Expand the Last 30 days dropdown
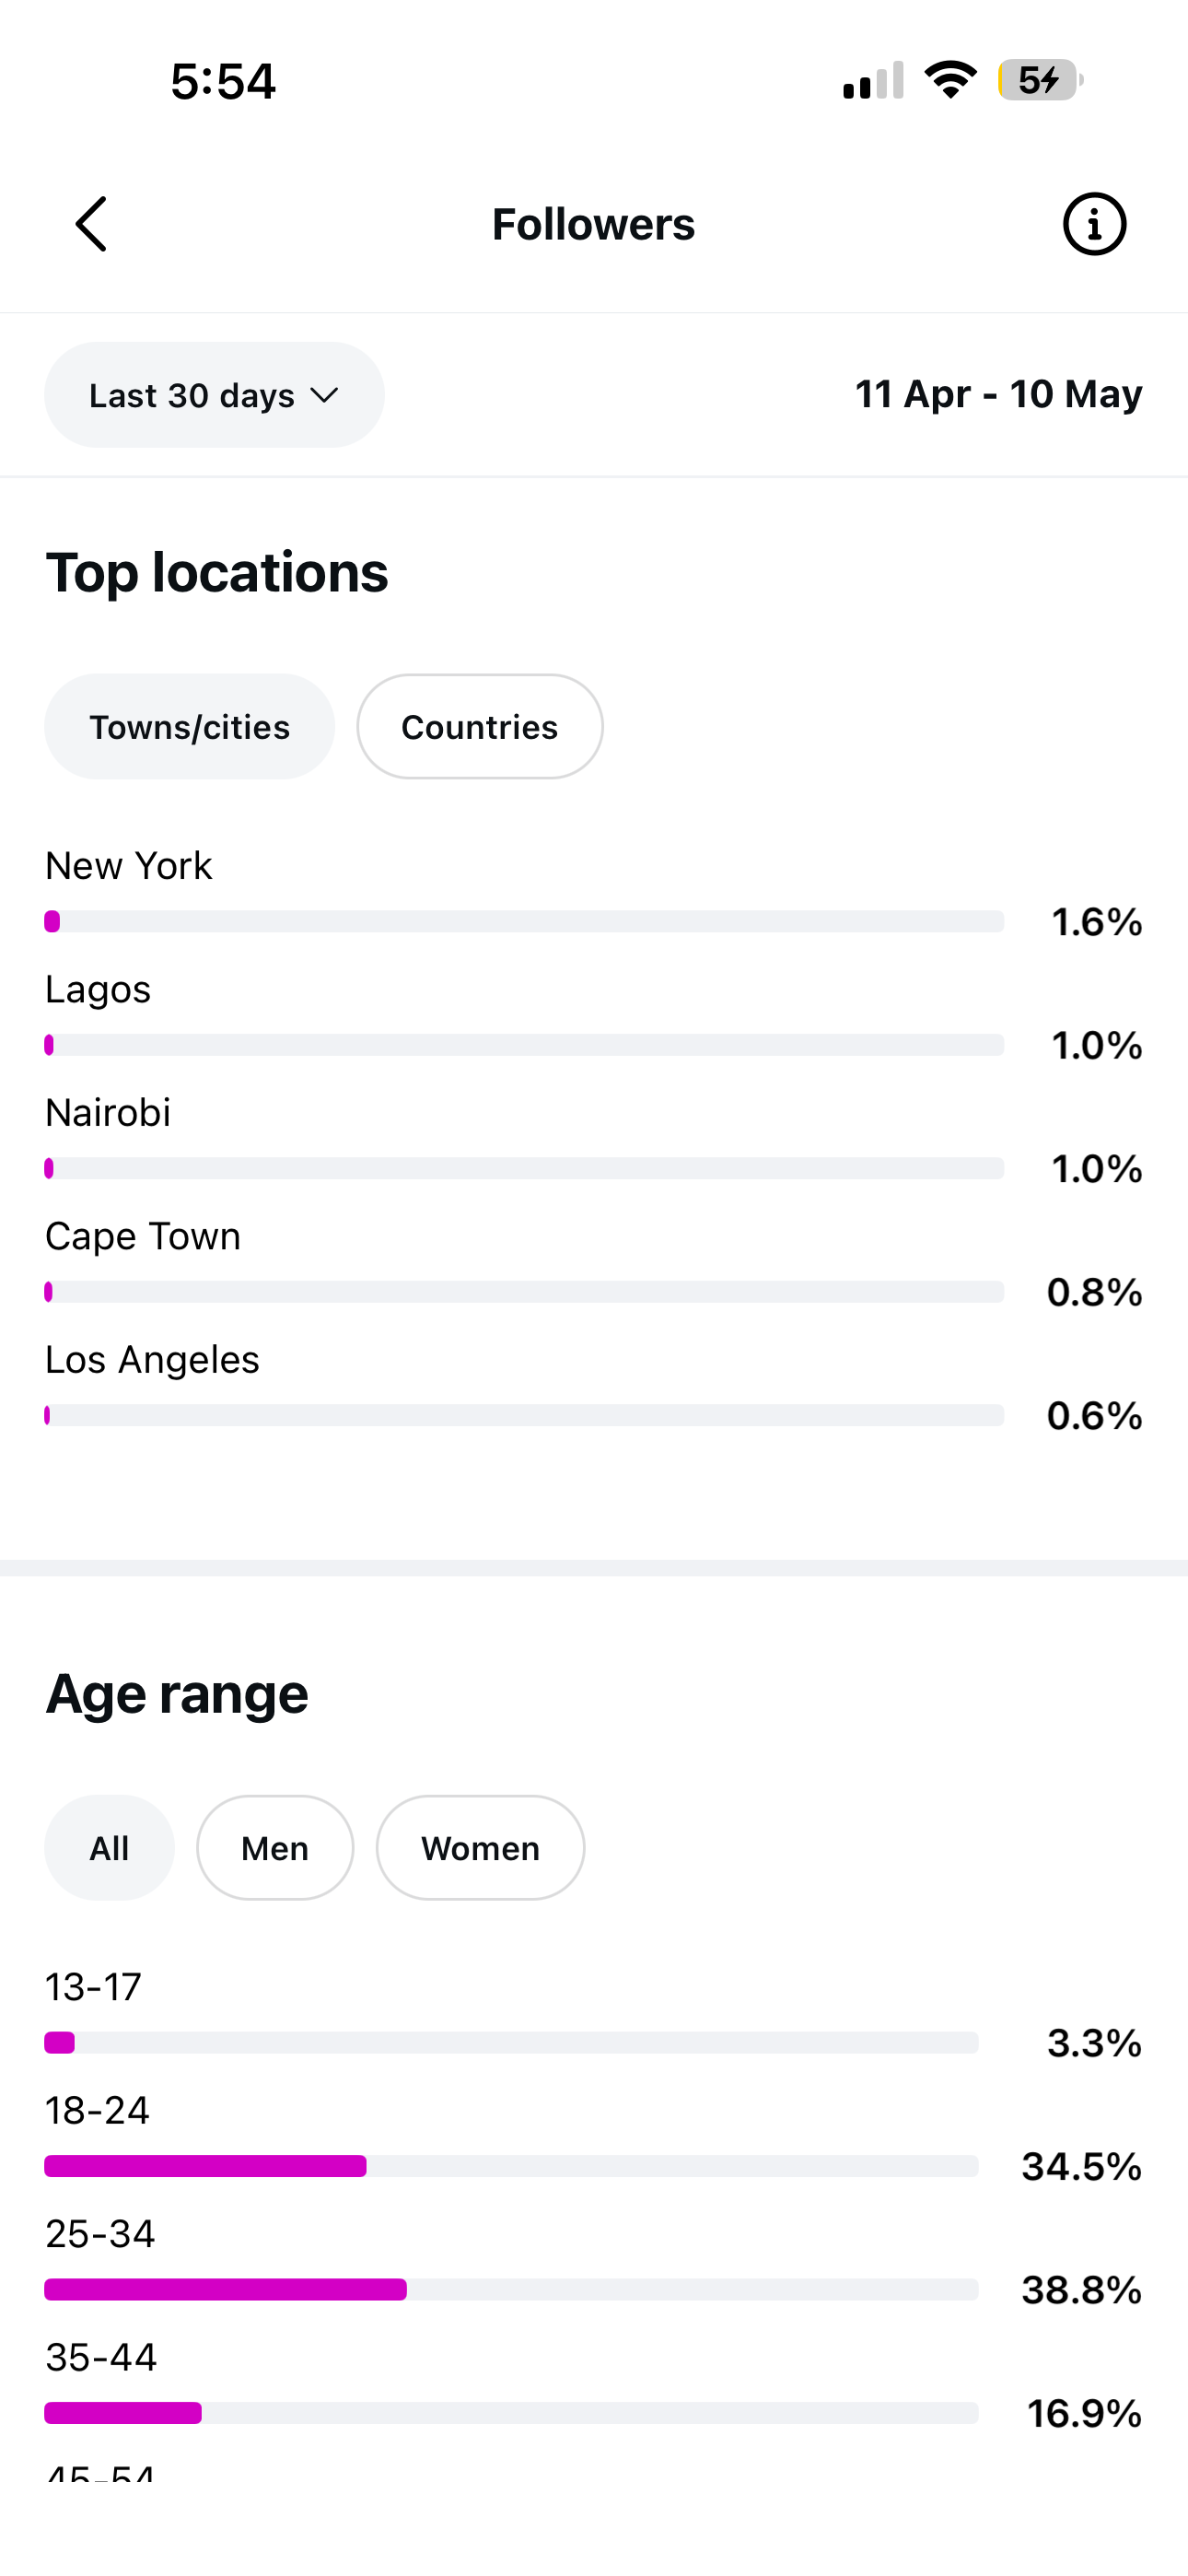The image size is (1188, 2576). (214, 395)
